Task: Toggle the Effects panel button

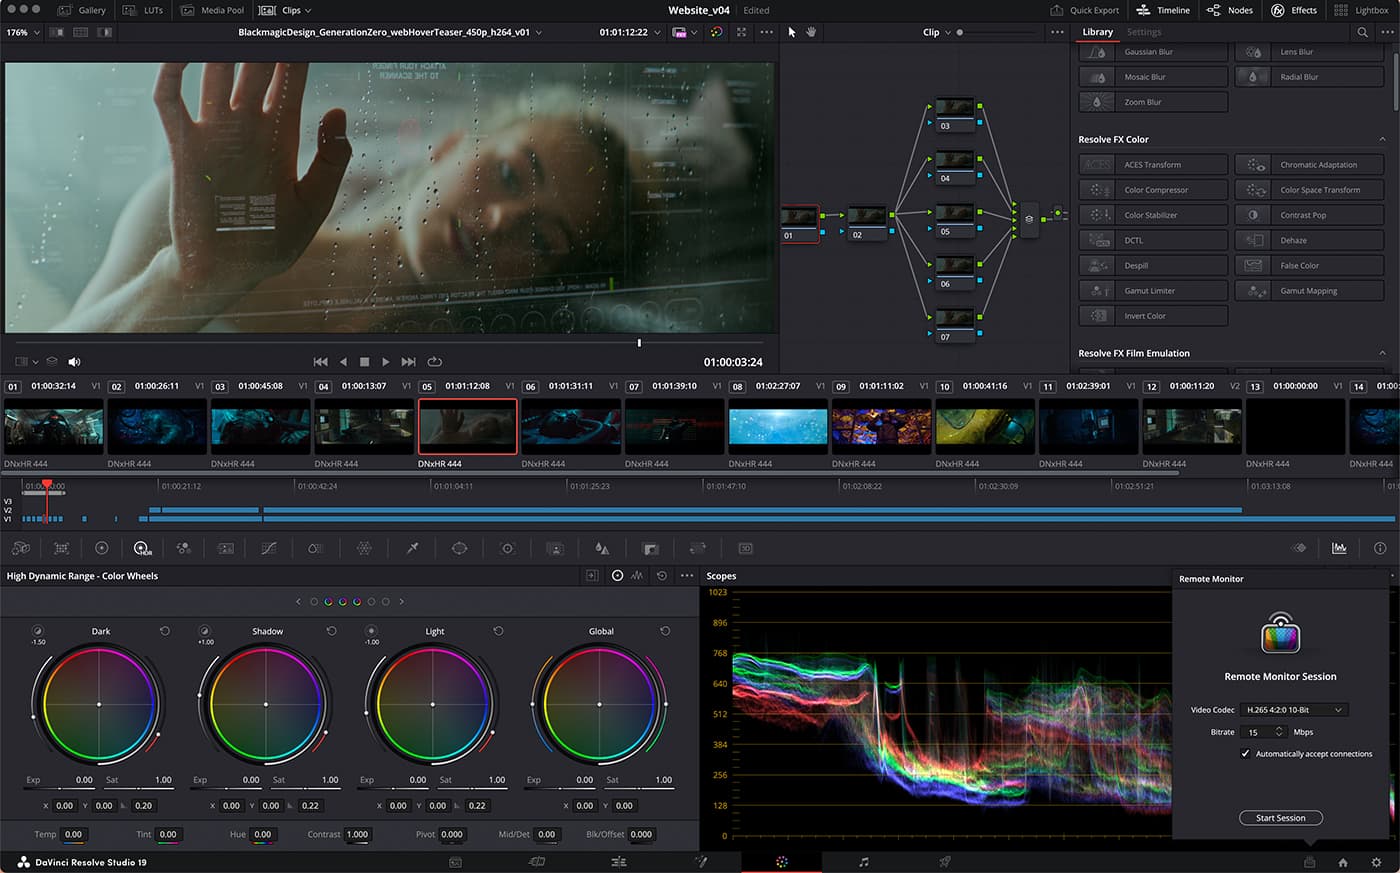Action: [x=1294, y=10]
